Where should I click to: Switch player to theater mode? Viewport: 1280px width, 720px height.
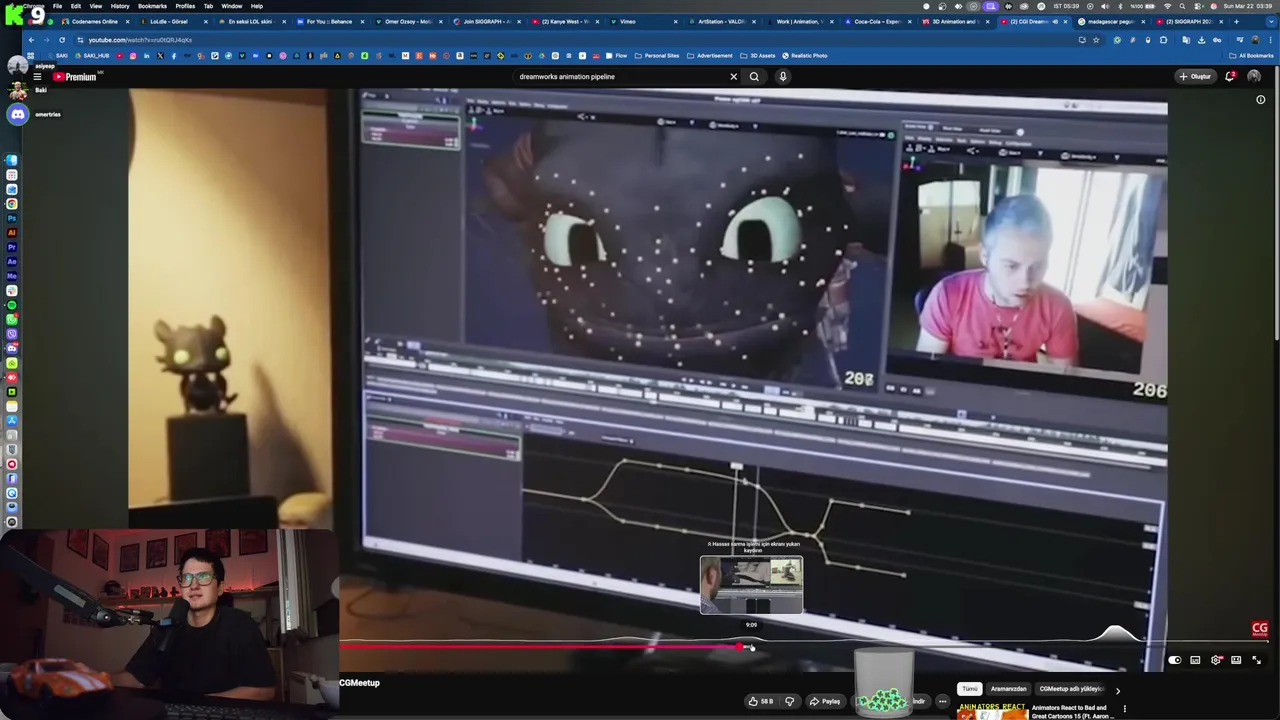click(1236, 660)
